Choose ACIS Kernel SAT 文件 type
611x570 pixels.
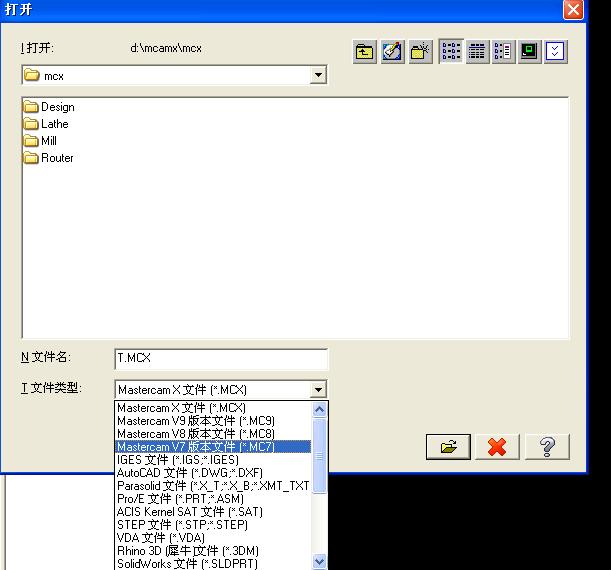[x=213, y=512]
